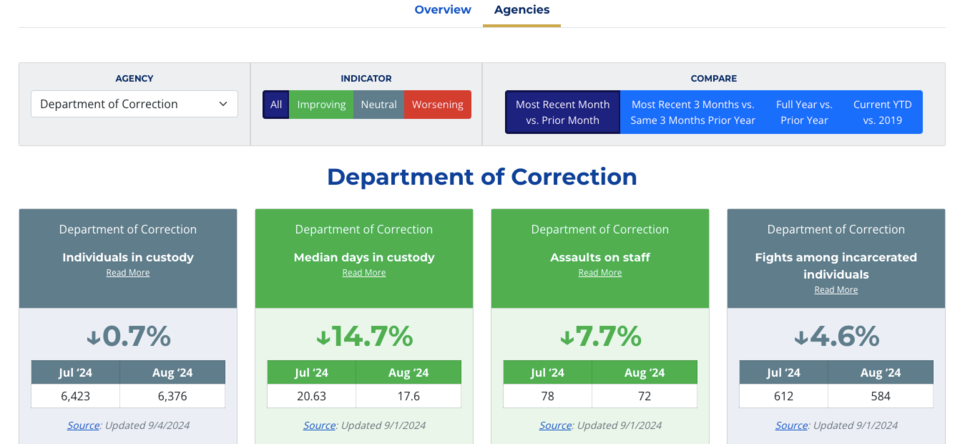Viewport: 960px width, 444px height.
Task: Click the 6,423 table cell
Action: [x=75, y=396]
